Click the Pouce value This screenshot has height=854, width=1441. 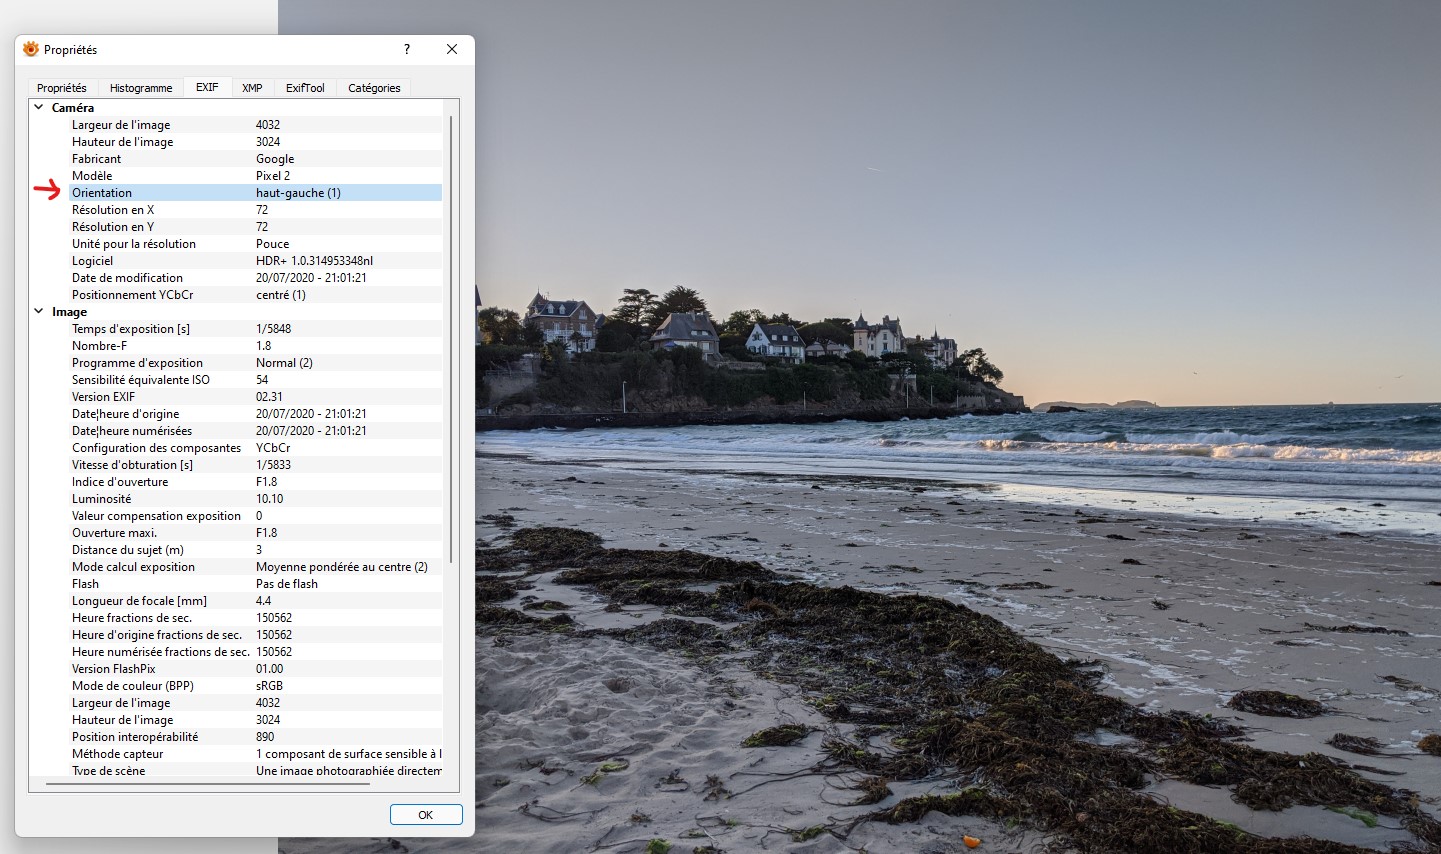coord(272,244)
